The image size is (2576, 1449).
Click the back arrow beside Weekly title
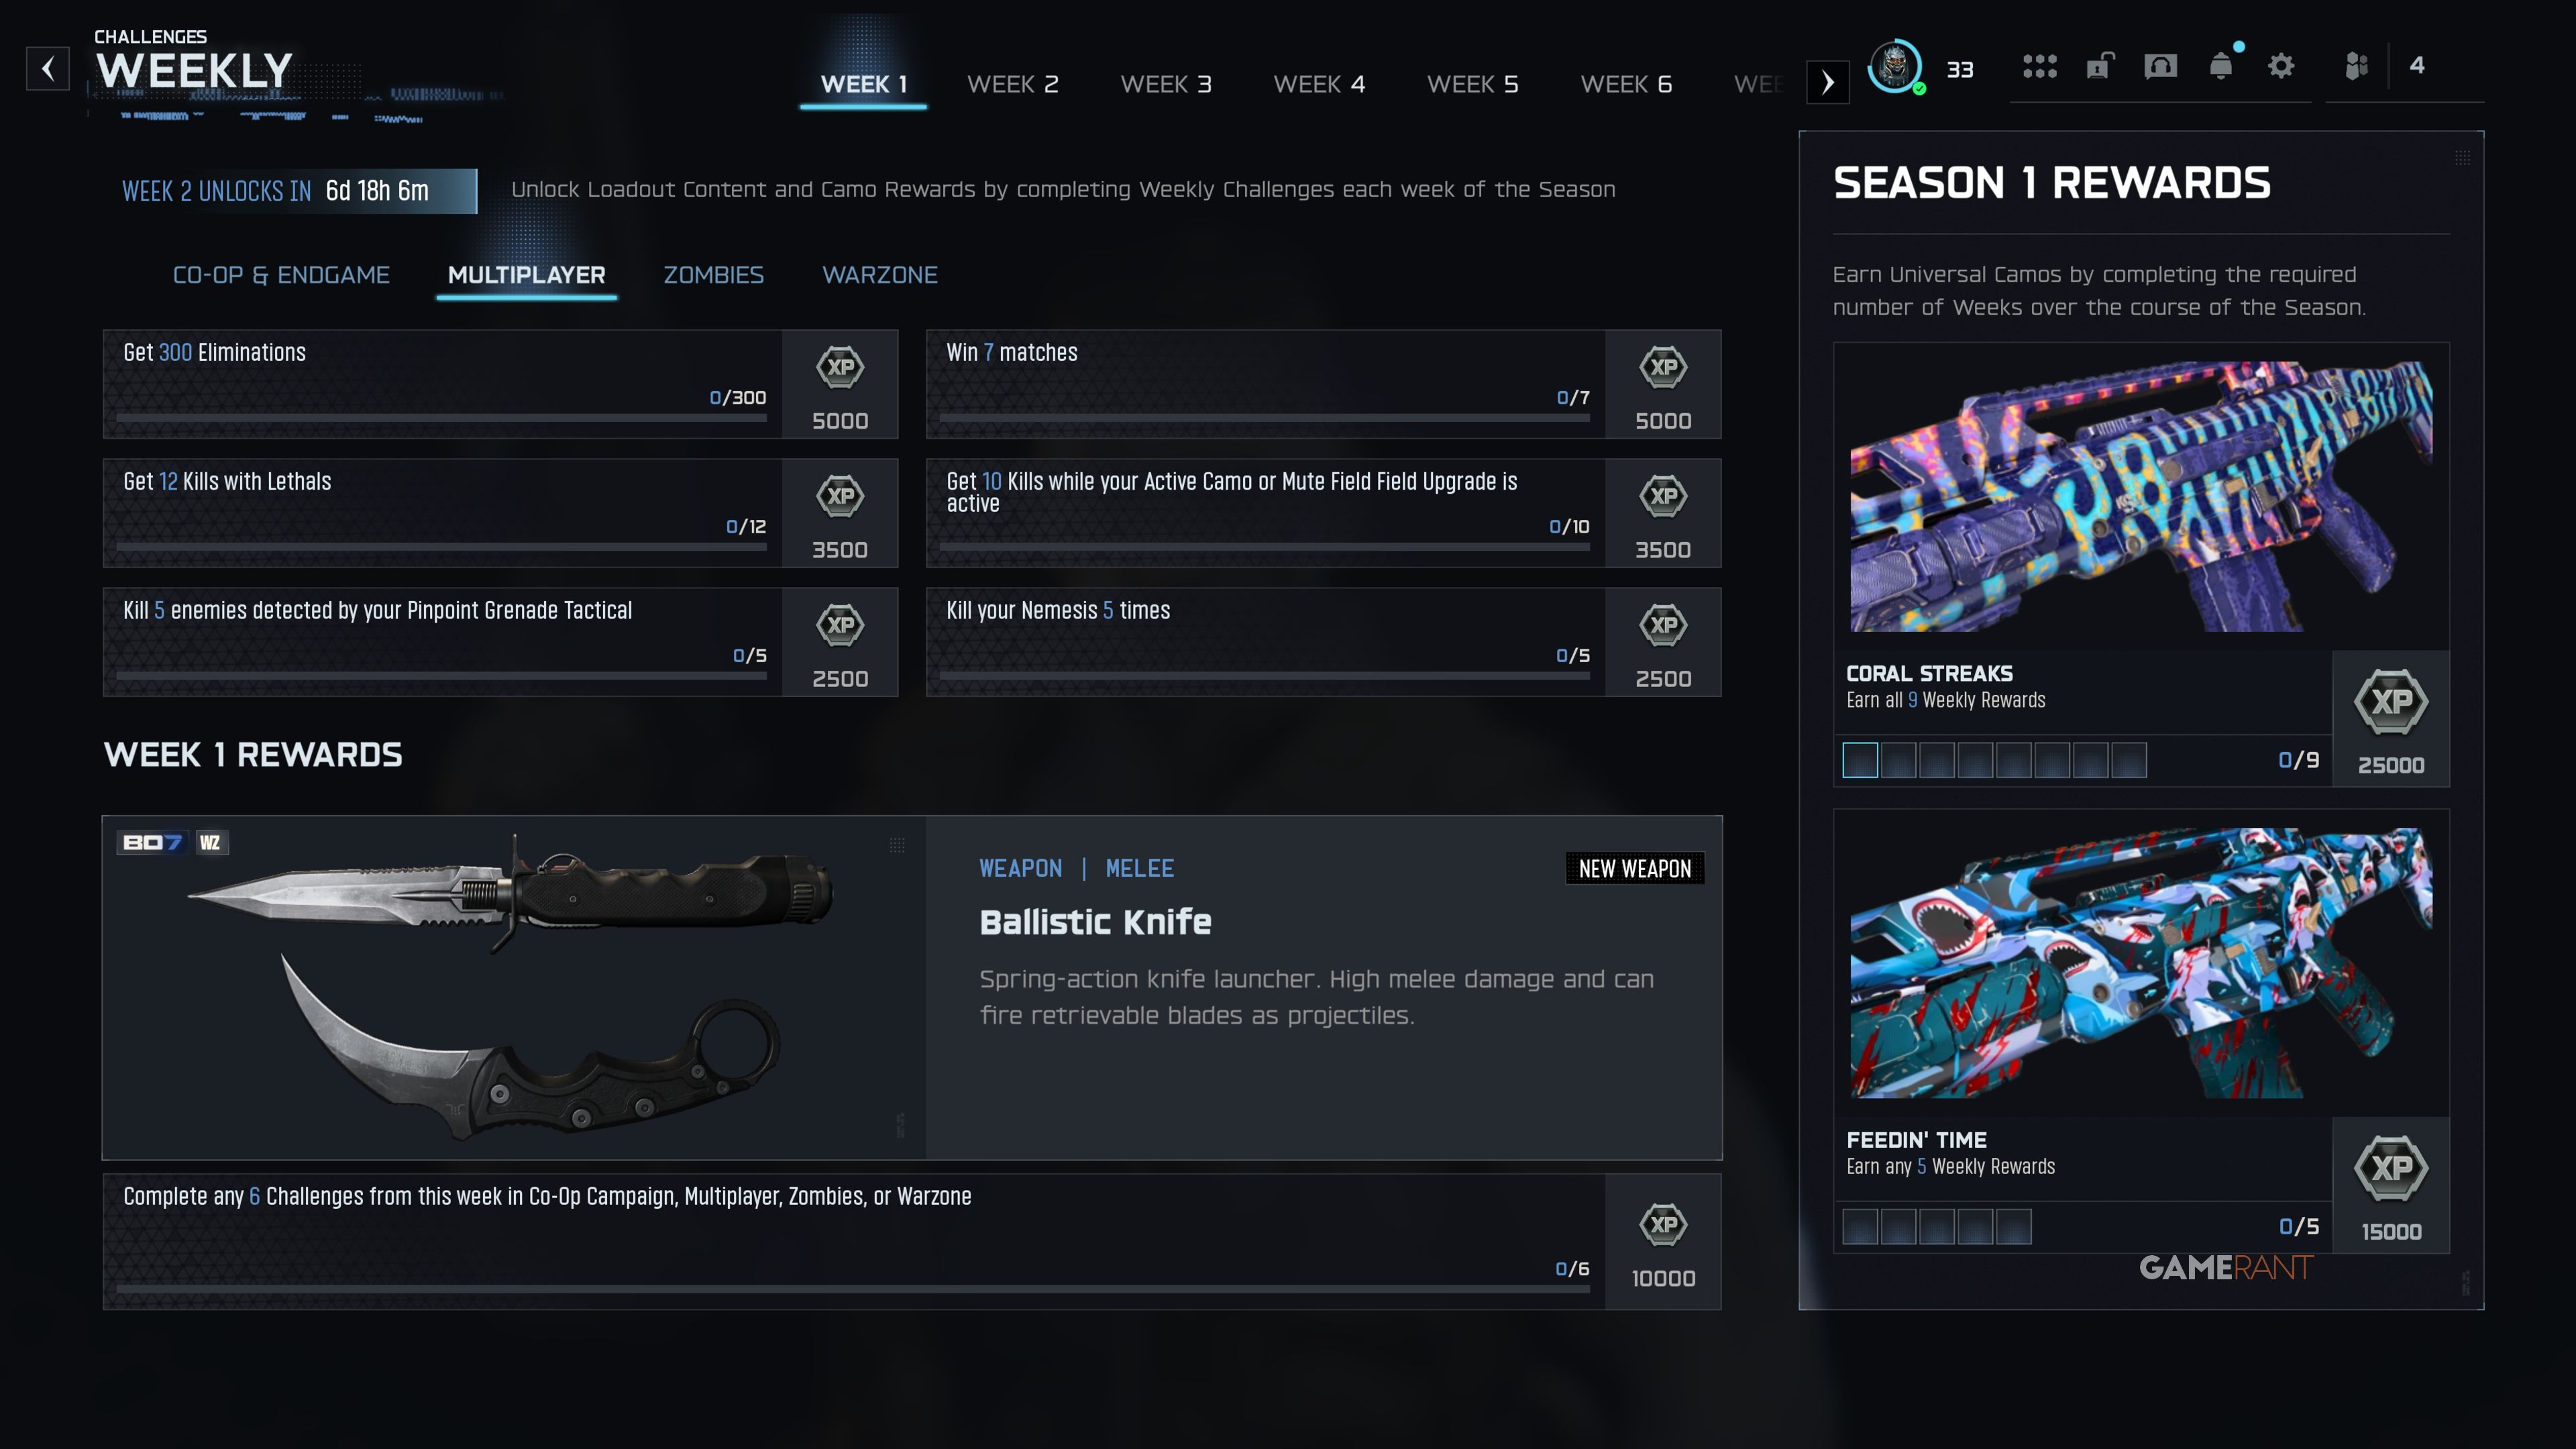pyautogui.click(x=47, y=69)
